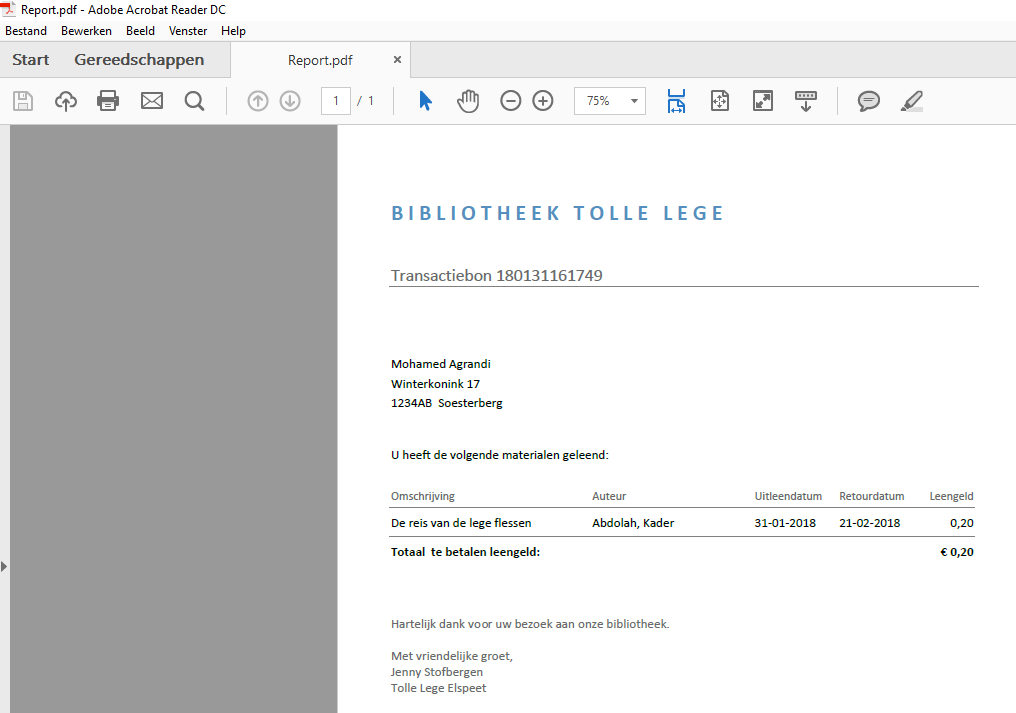Activate the selection arrow tool
This screenshot has width=1016, height=713.
425,101
